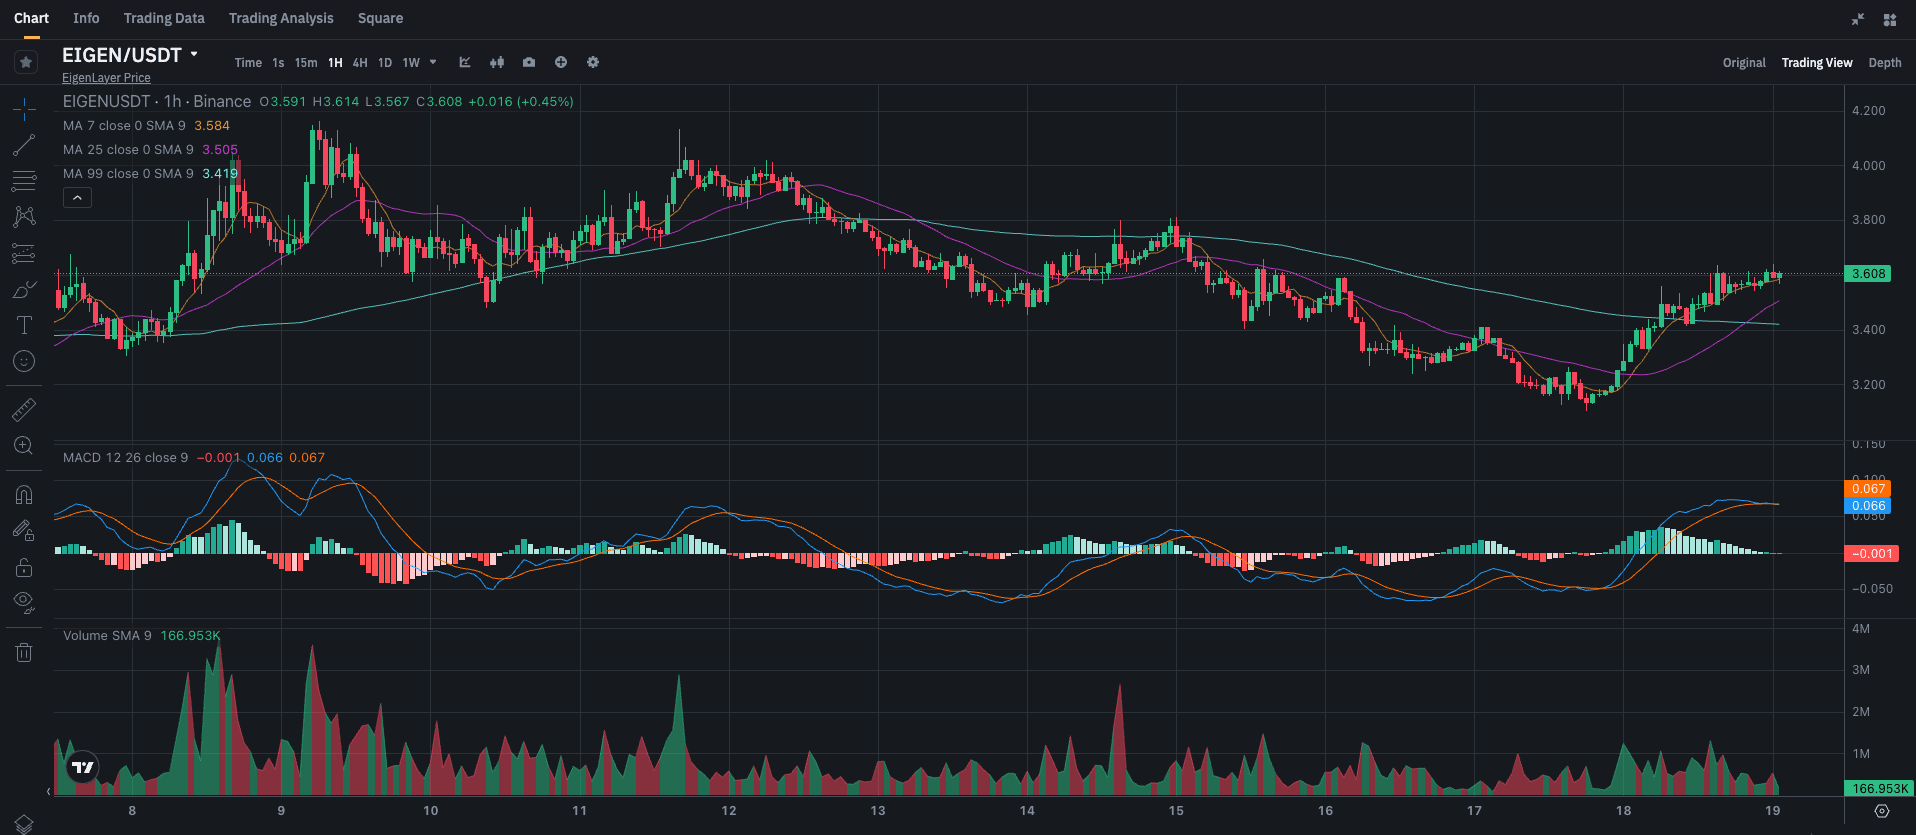Screen dimensions: 1916x835
Task: Change the candlestick chart style
Action: [497, 62]
